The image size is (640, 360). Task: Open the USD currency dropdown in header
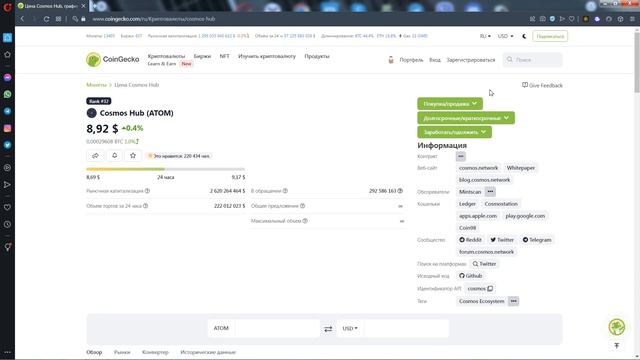coord(505,36)
